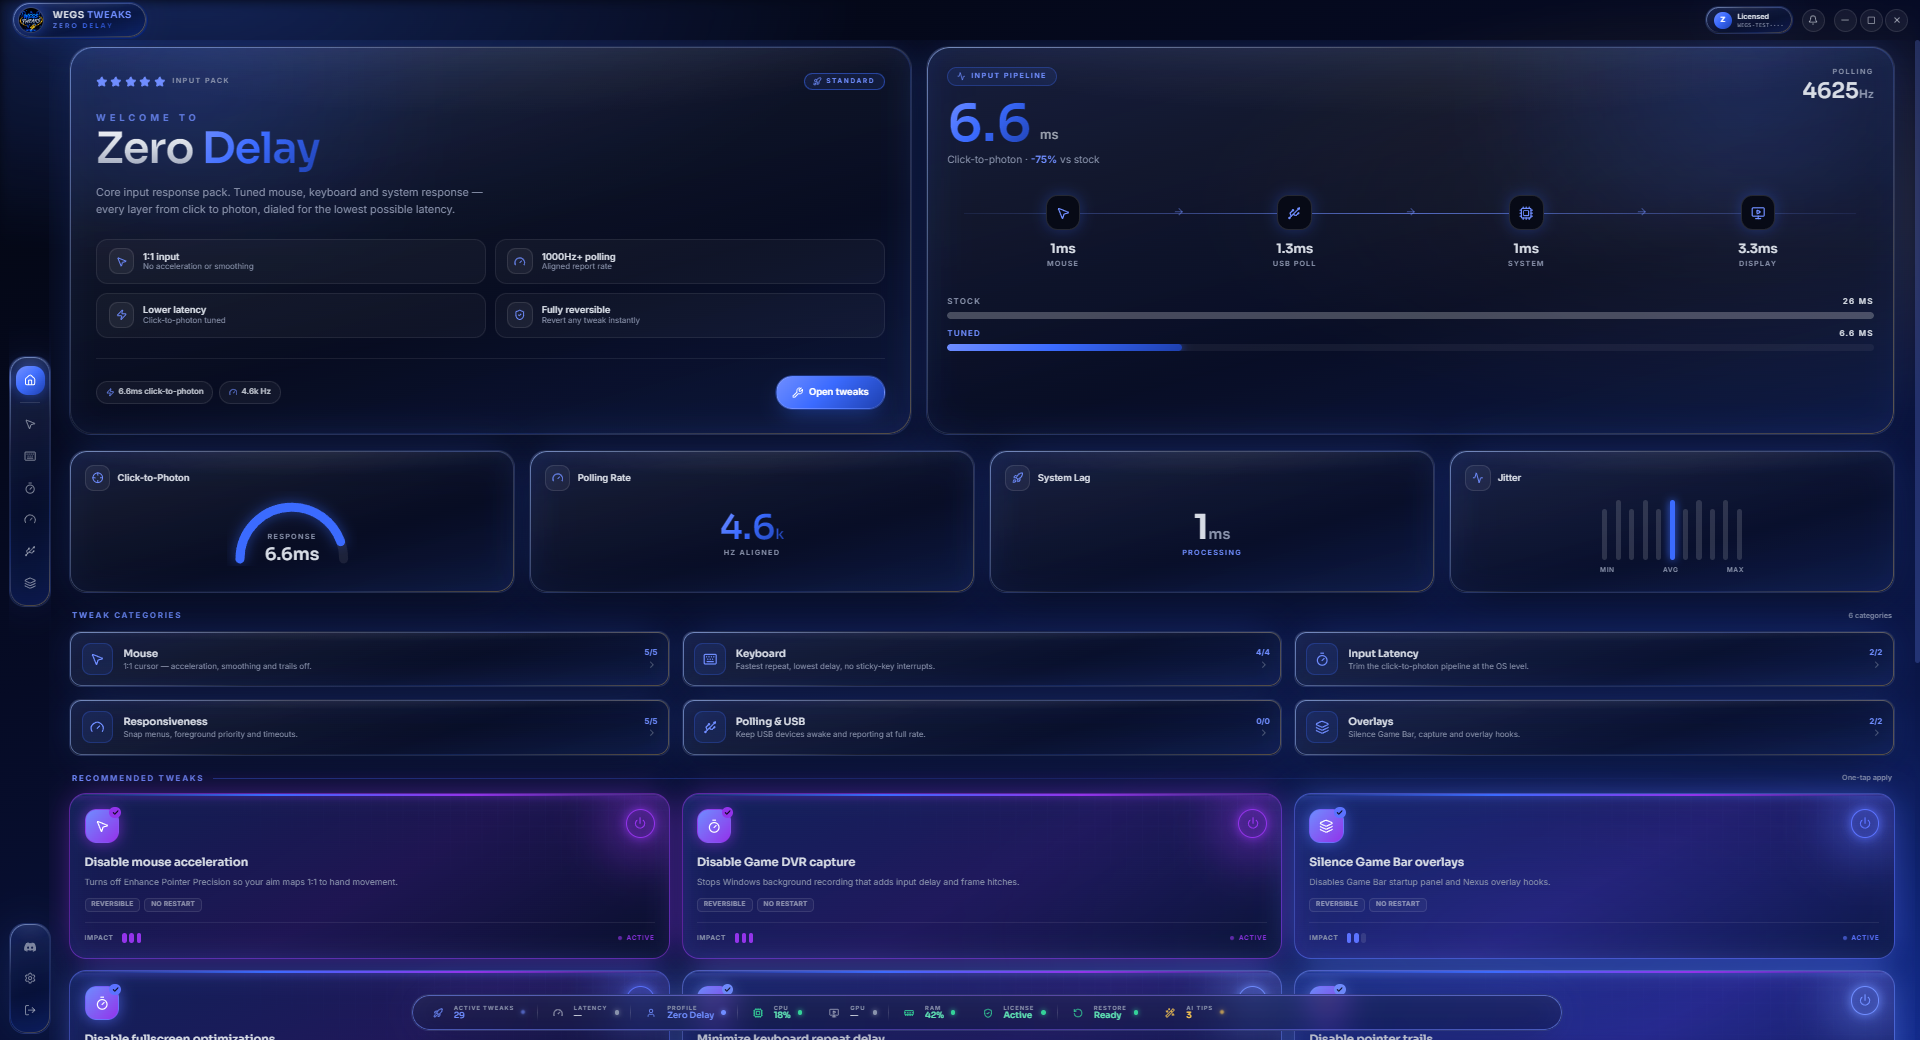Toggle Silence Game Bar overlays power switch
Image resolution: width=1920 pixels, height=1040 pixels.
click(1864, 824)
